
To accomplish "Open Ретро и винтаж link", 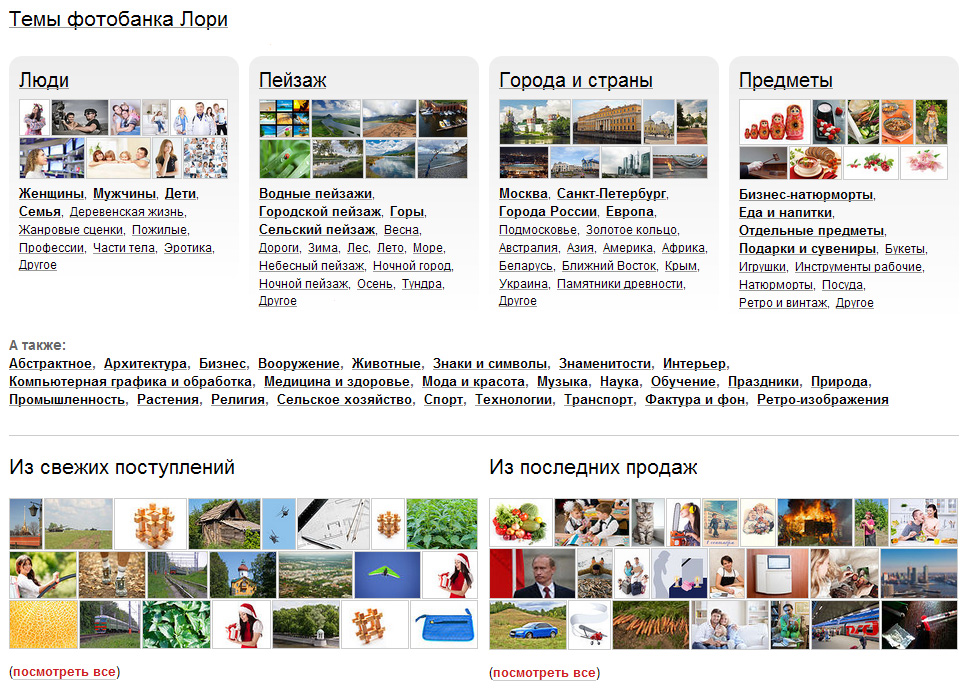I will 783,302.
